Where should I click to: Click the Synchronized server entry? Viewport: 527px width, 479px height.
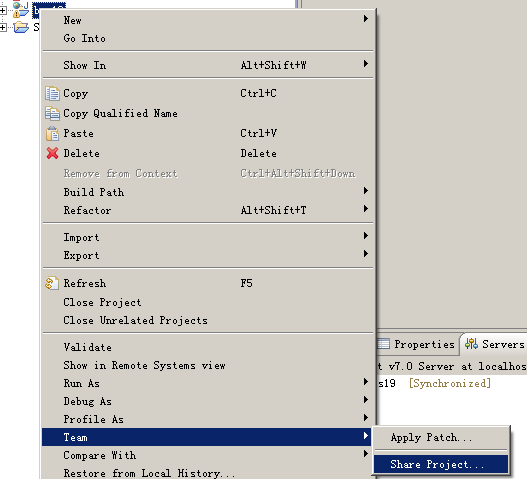coord(450,383)
